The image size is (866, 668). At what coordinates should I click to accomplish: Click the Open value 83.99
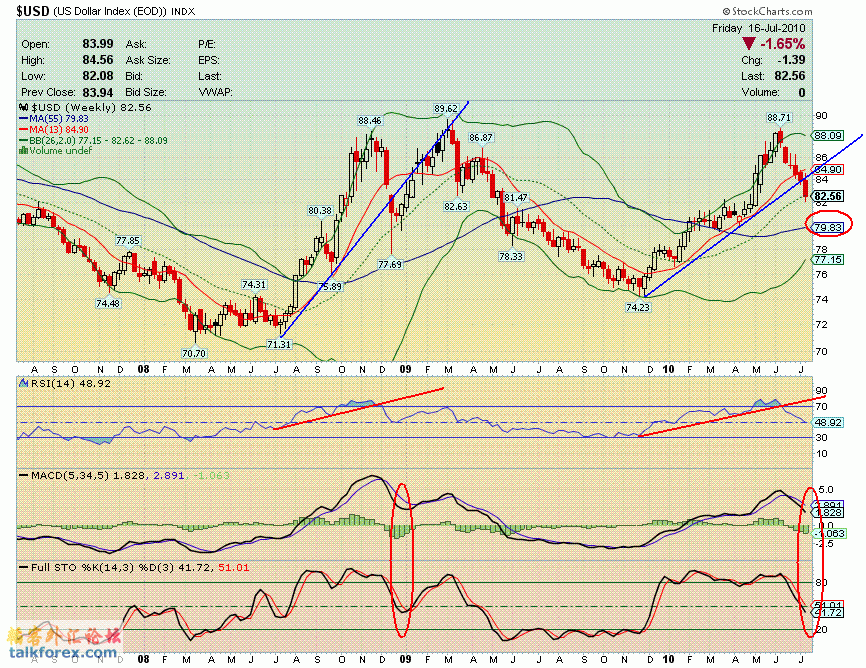98,44
